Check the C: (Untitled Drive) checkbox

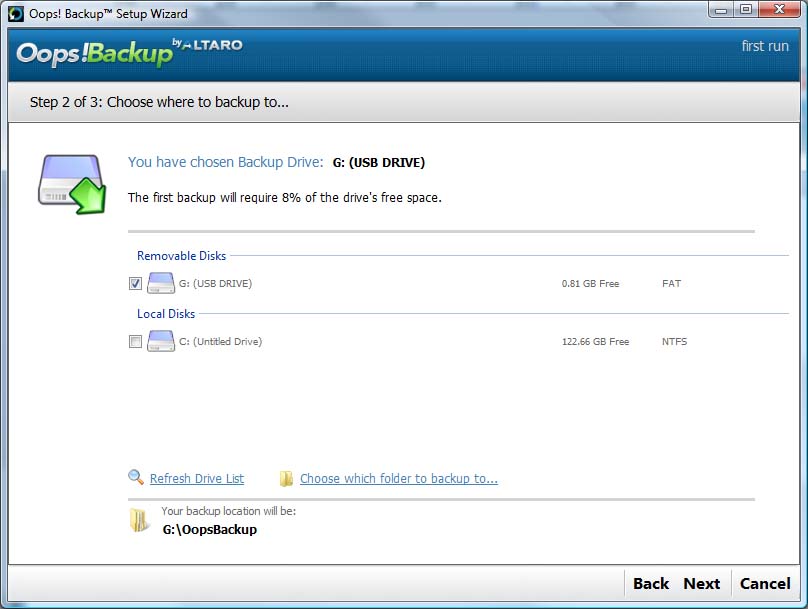(136, 342)
